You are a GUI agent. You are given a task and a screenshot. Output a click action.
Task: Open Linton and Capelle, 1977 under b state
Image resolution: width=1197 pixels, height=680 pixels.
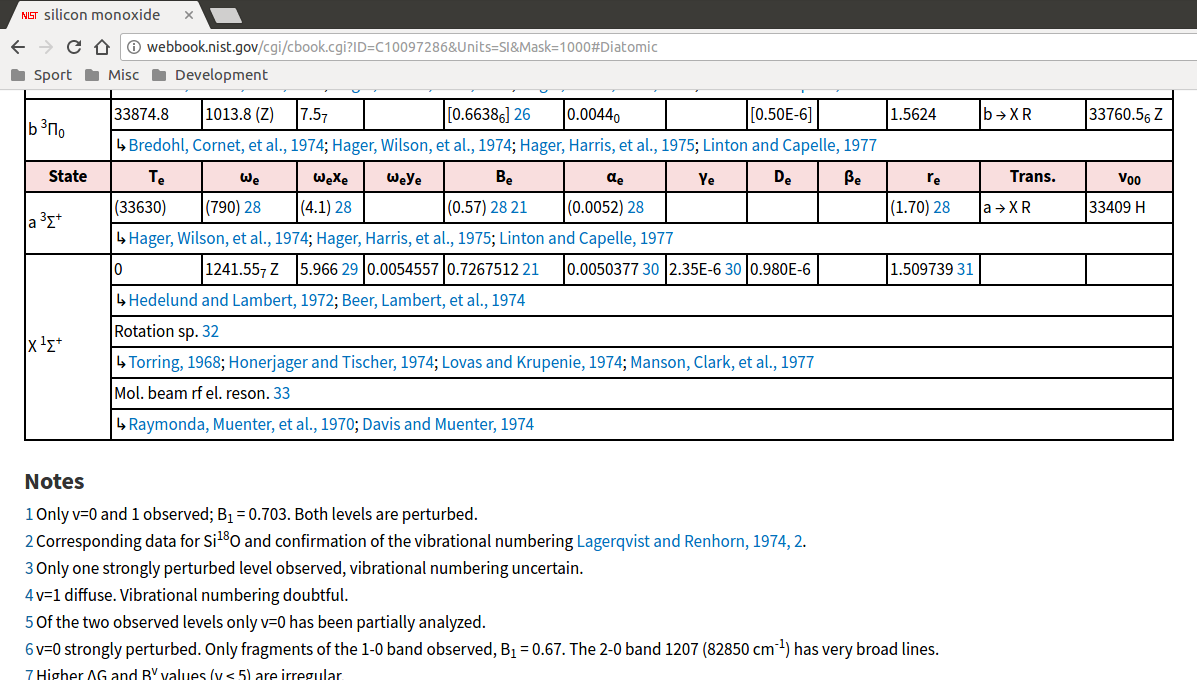789,145
